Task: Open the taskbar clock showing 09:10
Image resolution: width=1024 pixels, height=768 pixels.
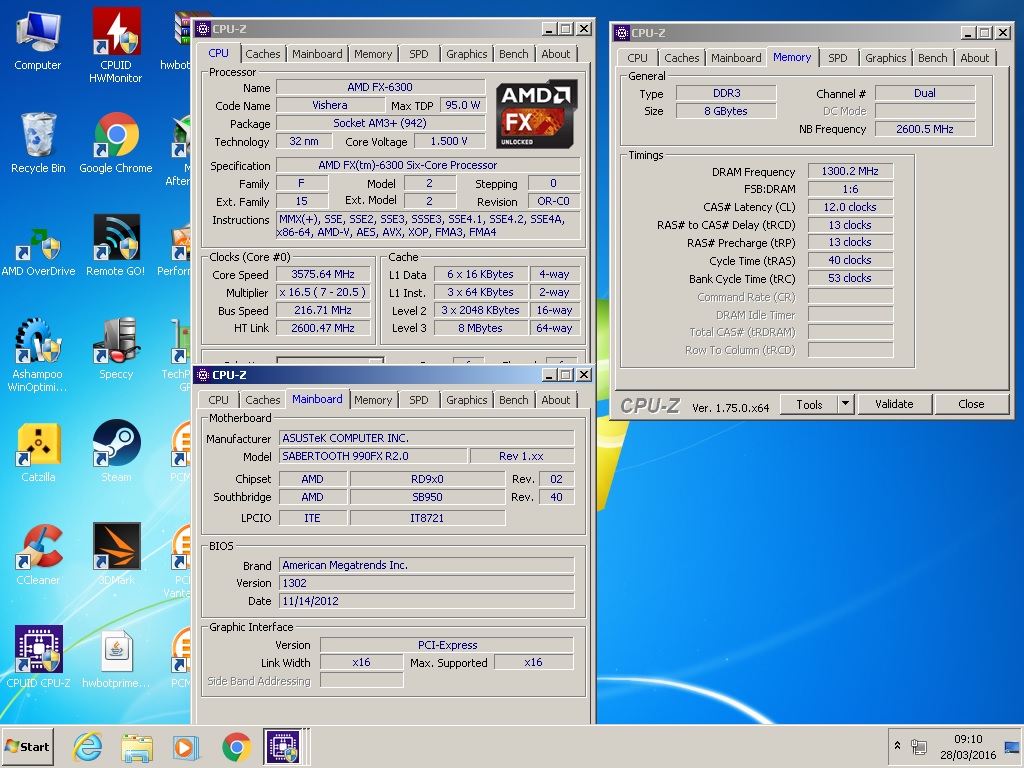Action: (968, 746)
